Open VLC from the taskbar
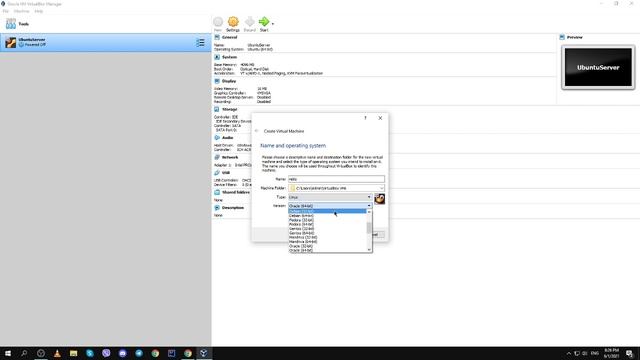The image size is (640, 360). (x=57, y=353)
